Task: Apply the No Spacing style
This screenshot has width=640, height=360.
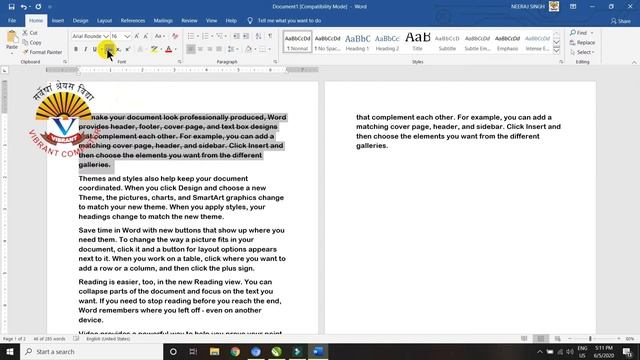Action: click(327, 42)
